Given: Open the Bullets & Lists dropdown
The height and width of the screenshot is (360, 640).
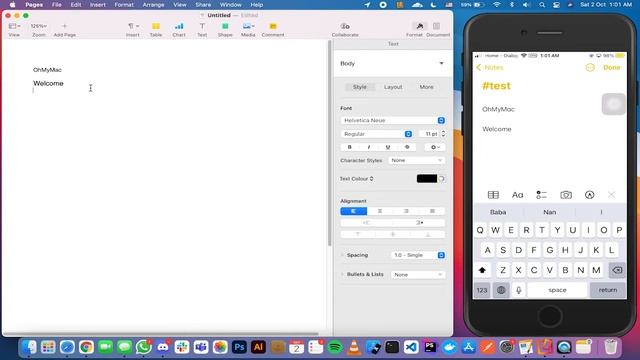Looking at the screenshot, I should 418,275.
